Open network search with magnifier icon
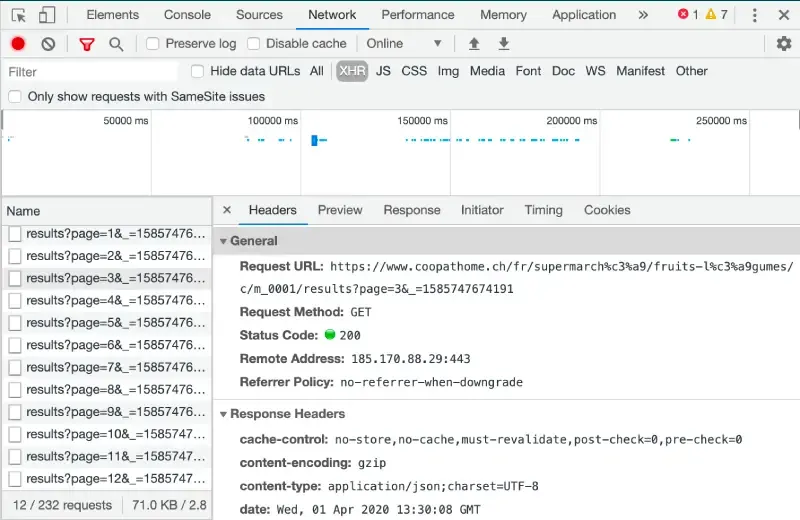 [116, 44]
